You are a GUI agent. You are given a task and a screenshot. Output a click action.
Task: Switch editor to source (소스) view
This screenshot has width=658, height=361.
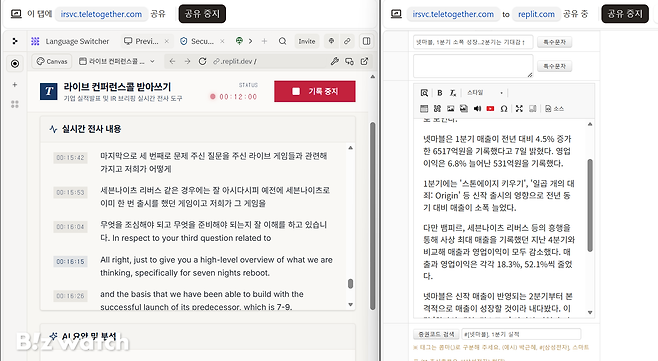pos(554,108)
